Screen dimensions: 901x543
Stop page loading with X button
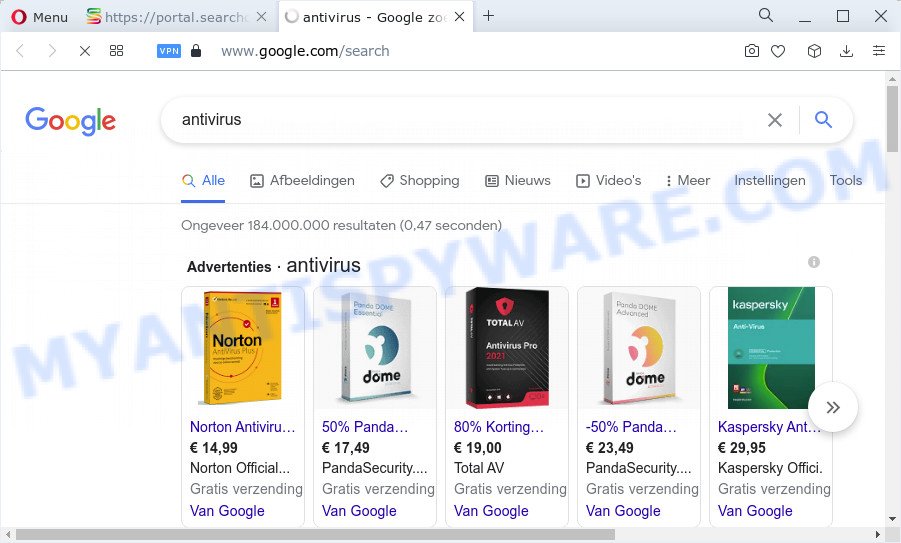pos(84,51)
